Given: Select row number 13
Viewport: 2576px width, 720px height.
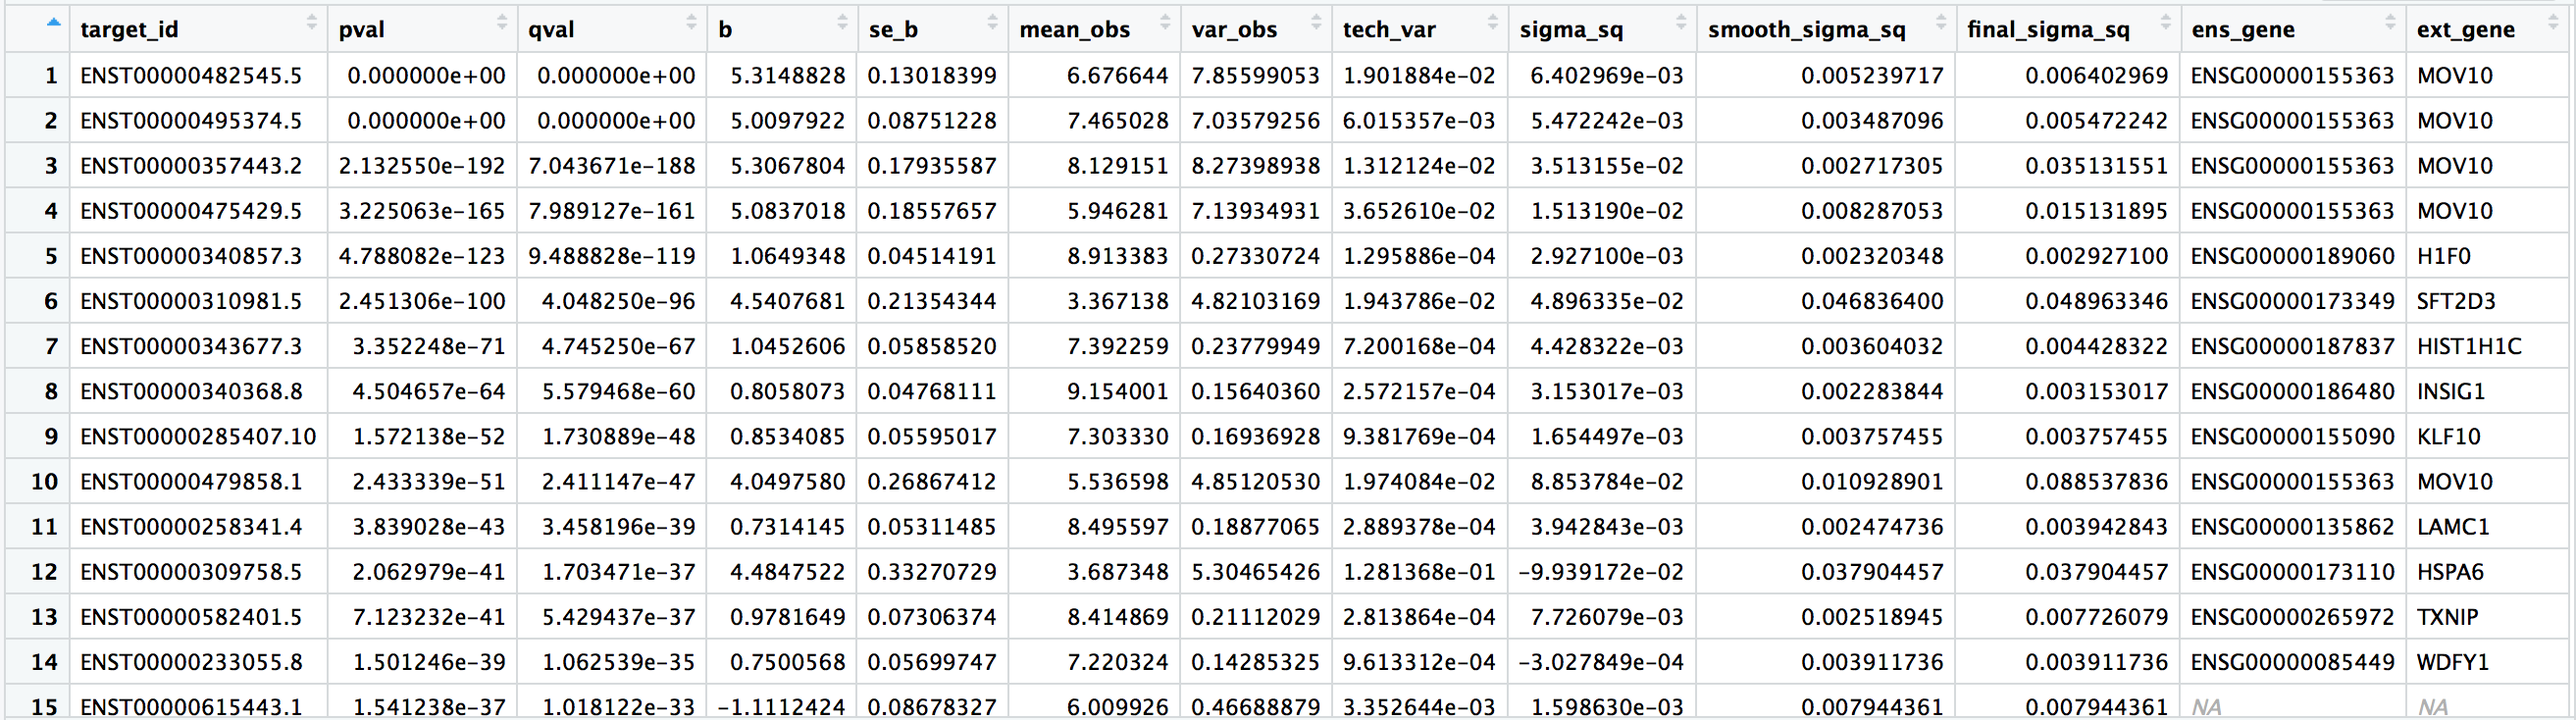Looking at the screenshot, I should click(x=44, y=616).
